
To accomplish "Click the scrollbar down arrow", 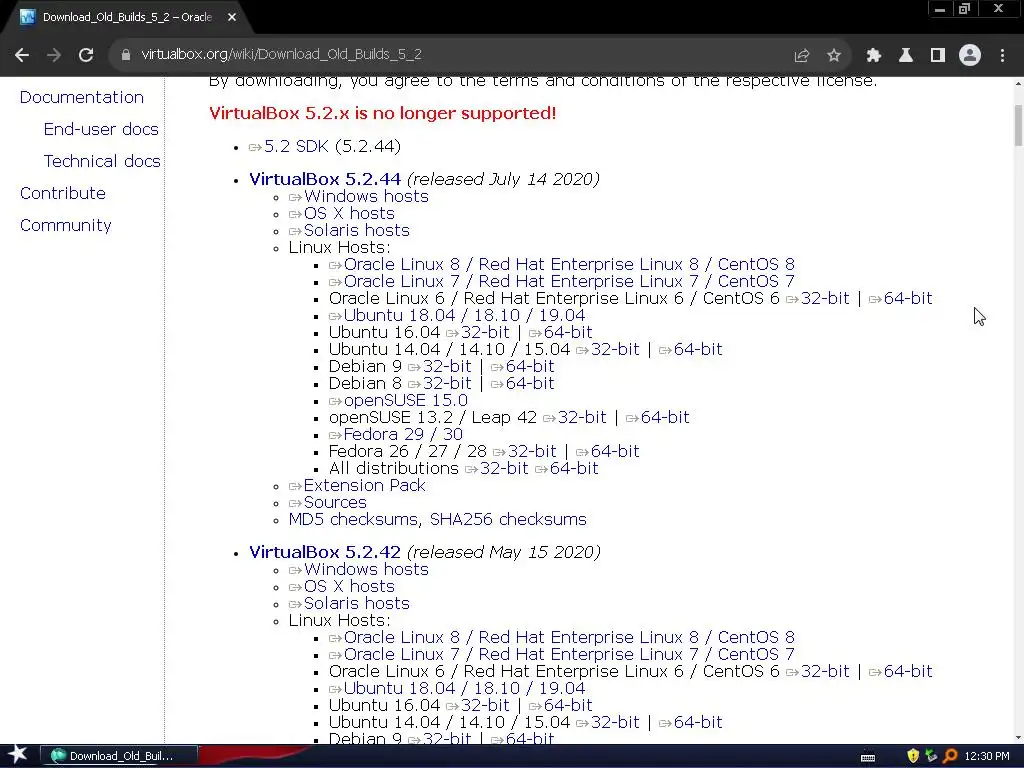I will tap(1018, 738).
